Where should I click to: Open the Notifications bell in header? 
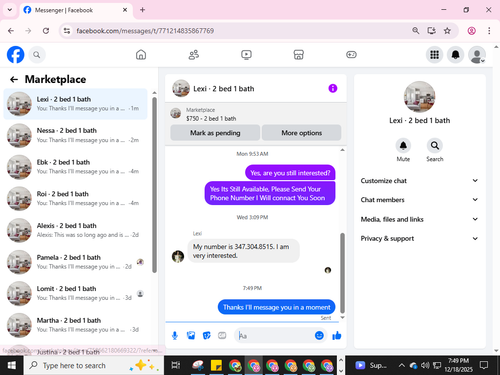coord(456,55)
